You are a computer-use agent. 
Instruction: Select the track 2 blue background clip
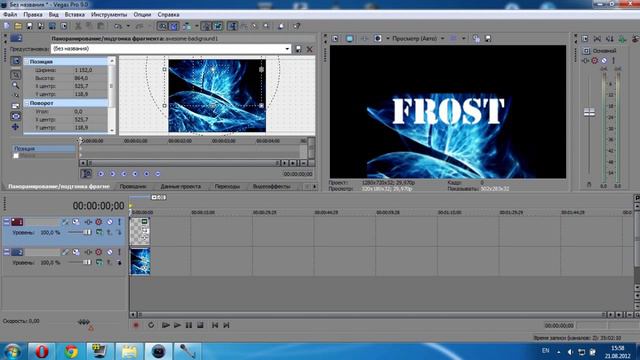click(x=140, y=262)
